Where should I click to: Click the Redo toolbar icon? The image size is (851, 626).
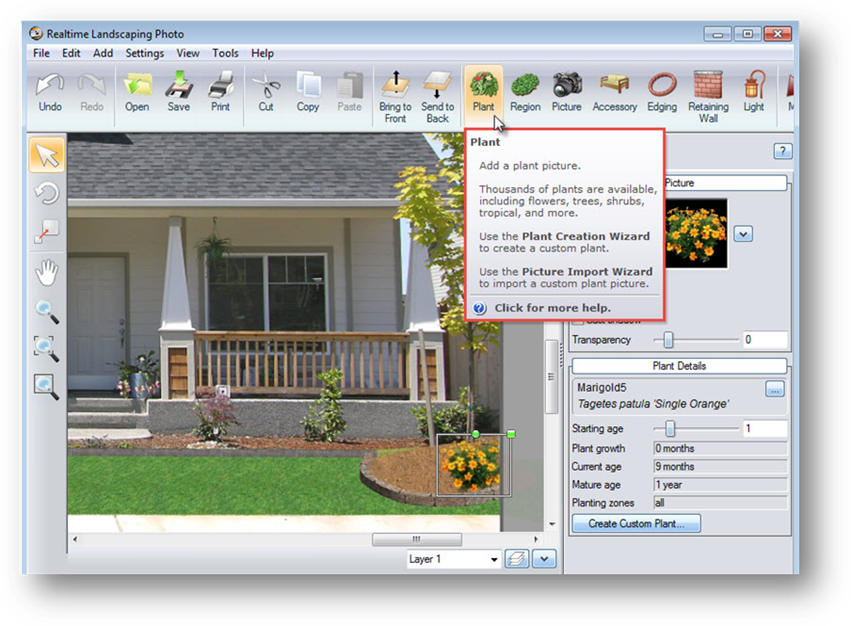pyautogui.click(x=92, y=92)
